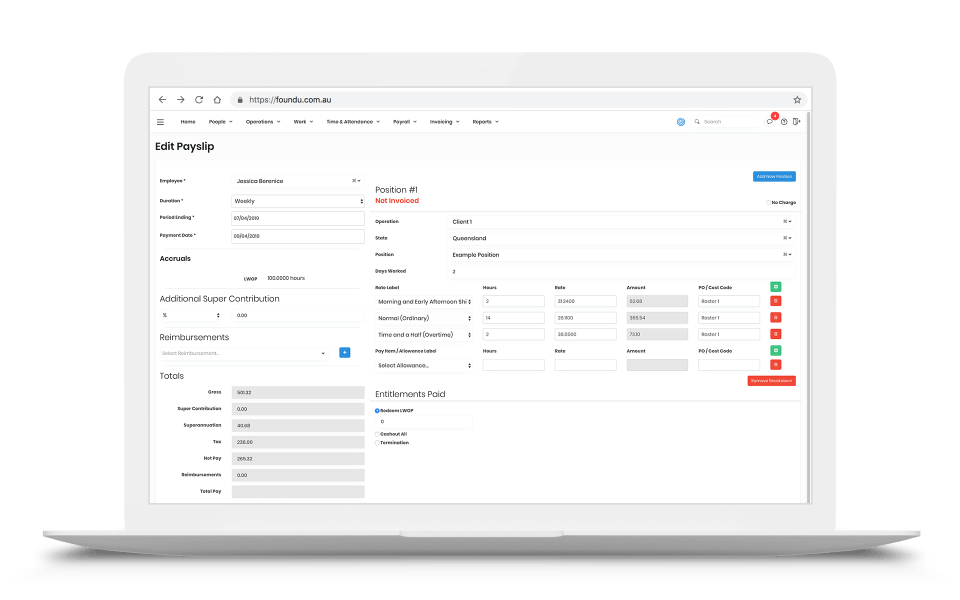
Task: Select the Termination radio option
Action: pos(377,443)
